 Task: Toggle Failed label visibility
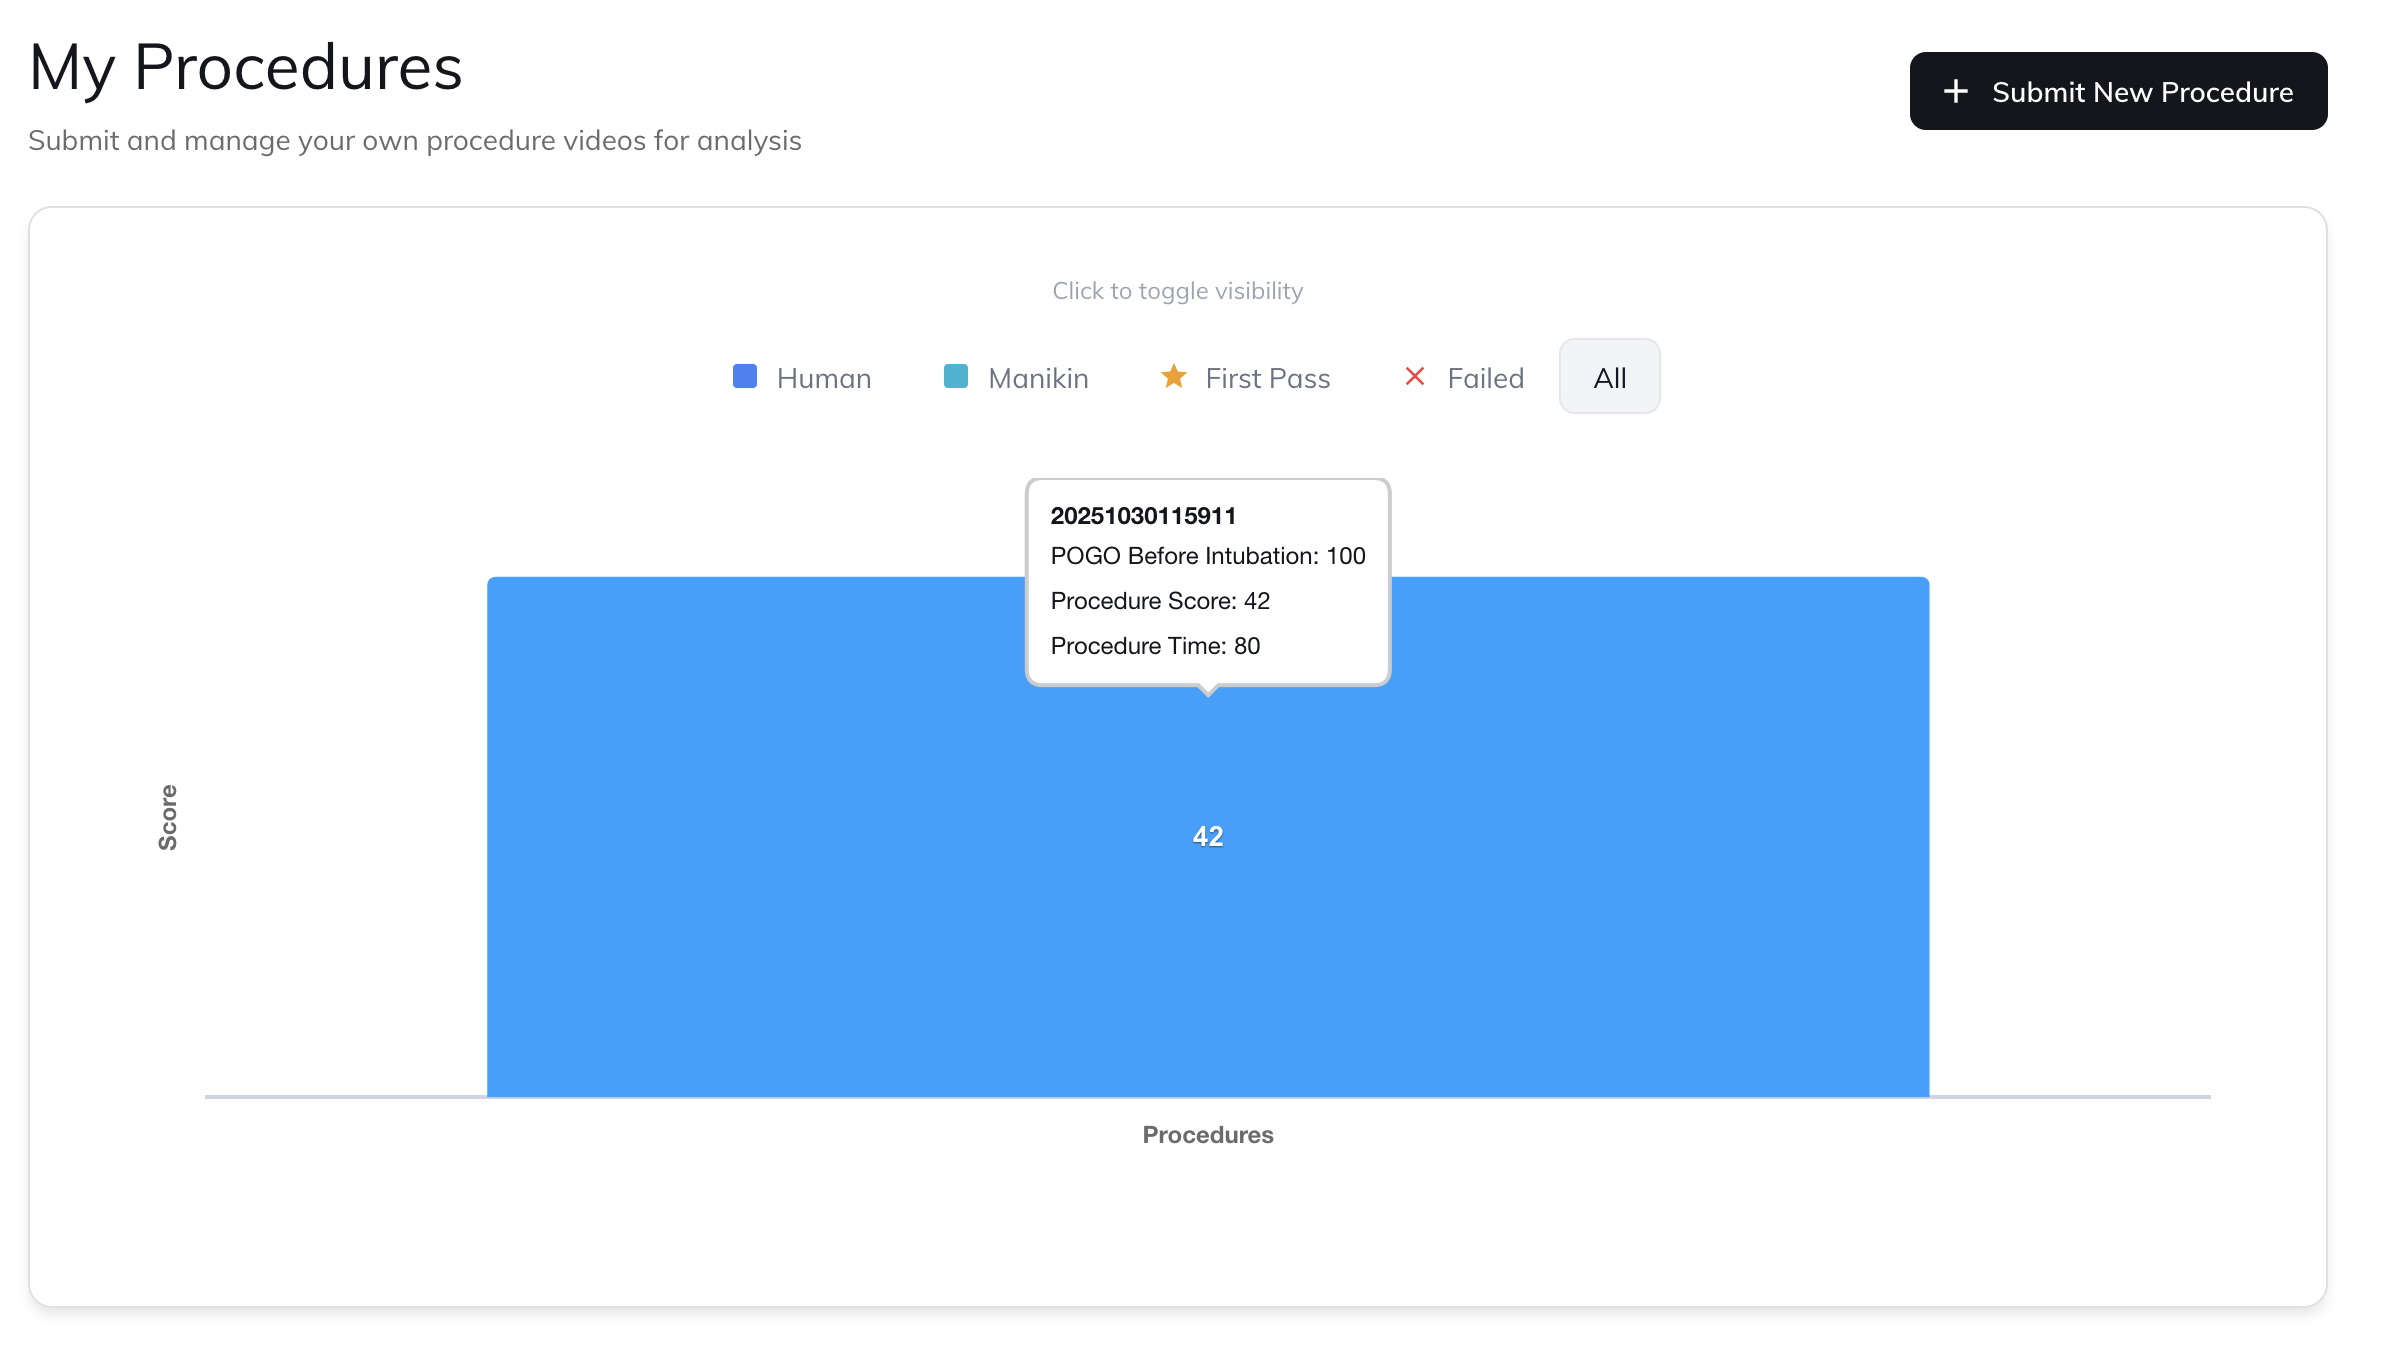(1485, 378)
